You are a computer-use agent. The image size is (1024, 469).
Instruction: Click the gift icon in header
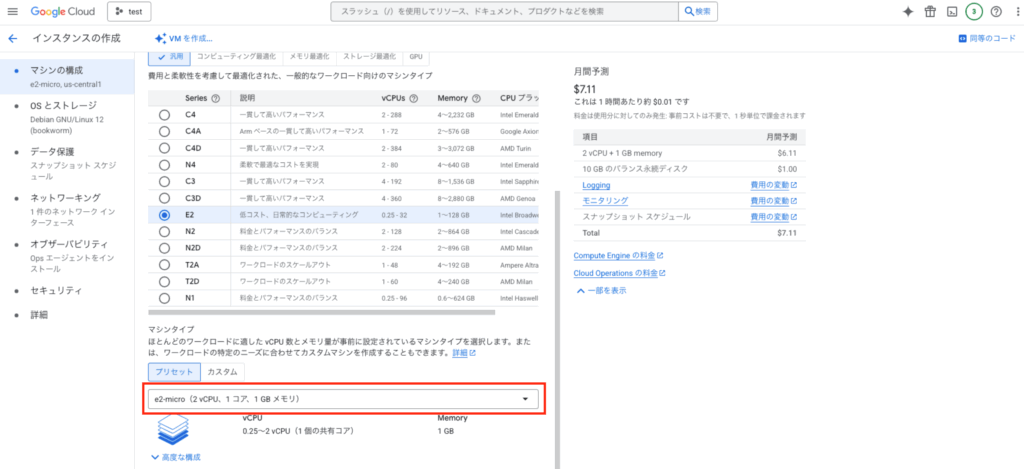[930, 12]
